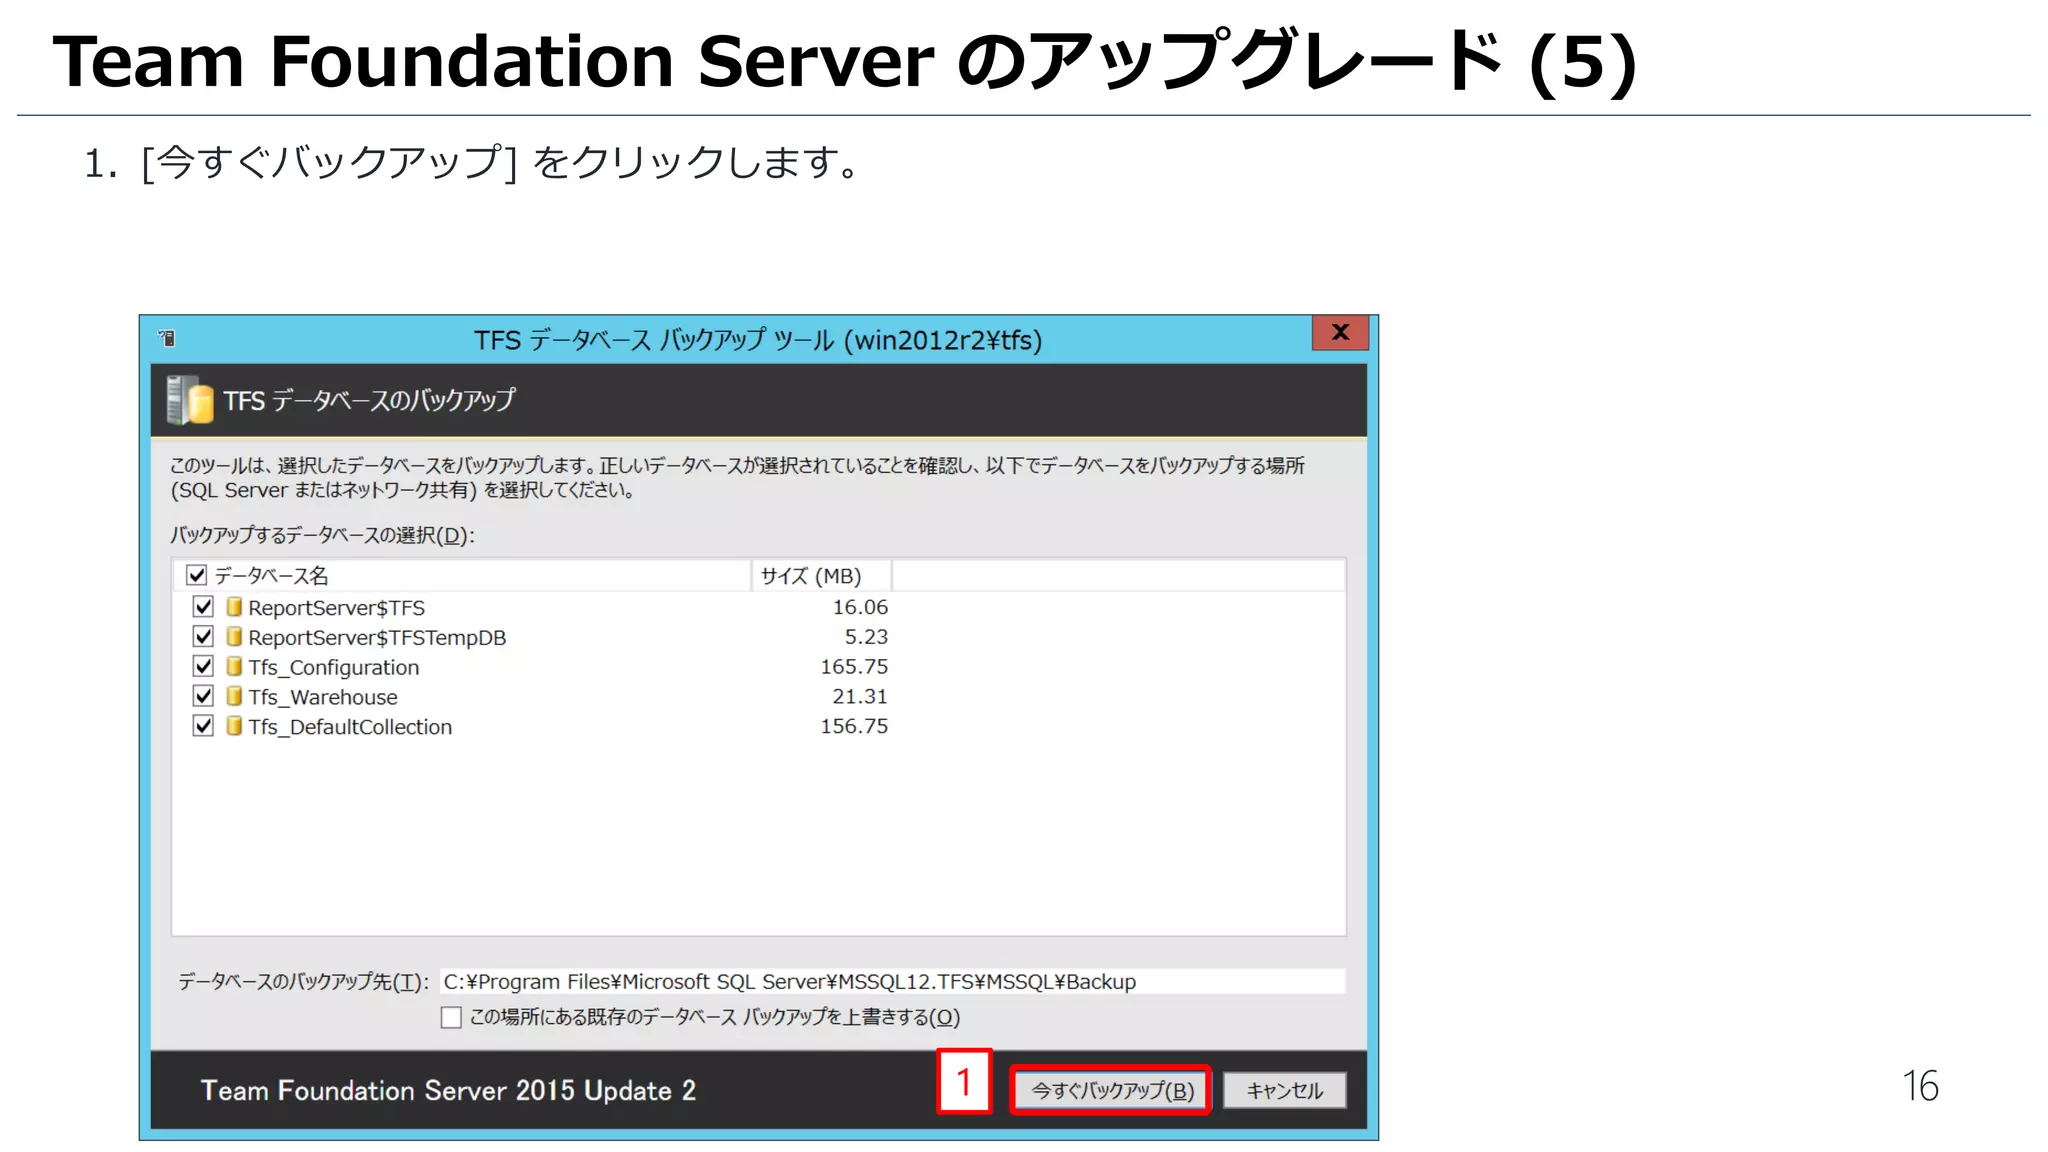Click the ReportServer$TFS database icon
The image size is (2048, 1152).
pos(234,607)
